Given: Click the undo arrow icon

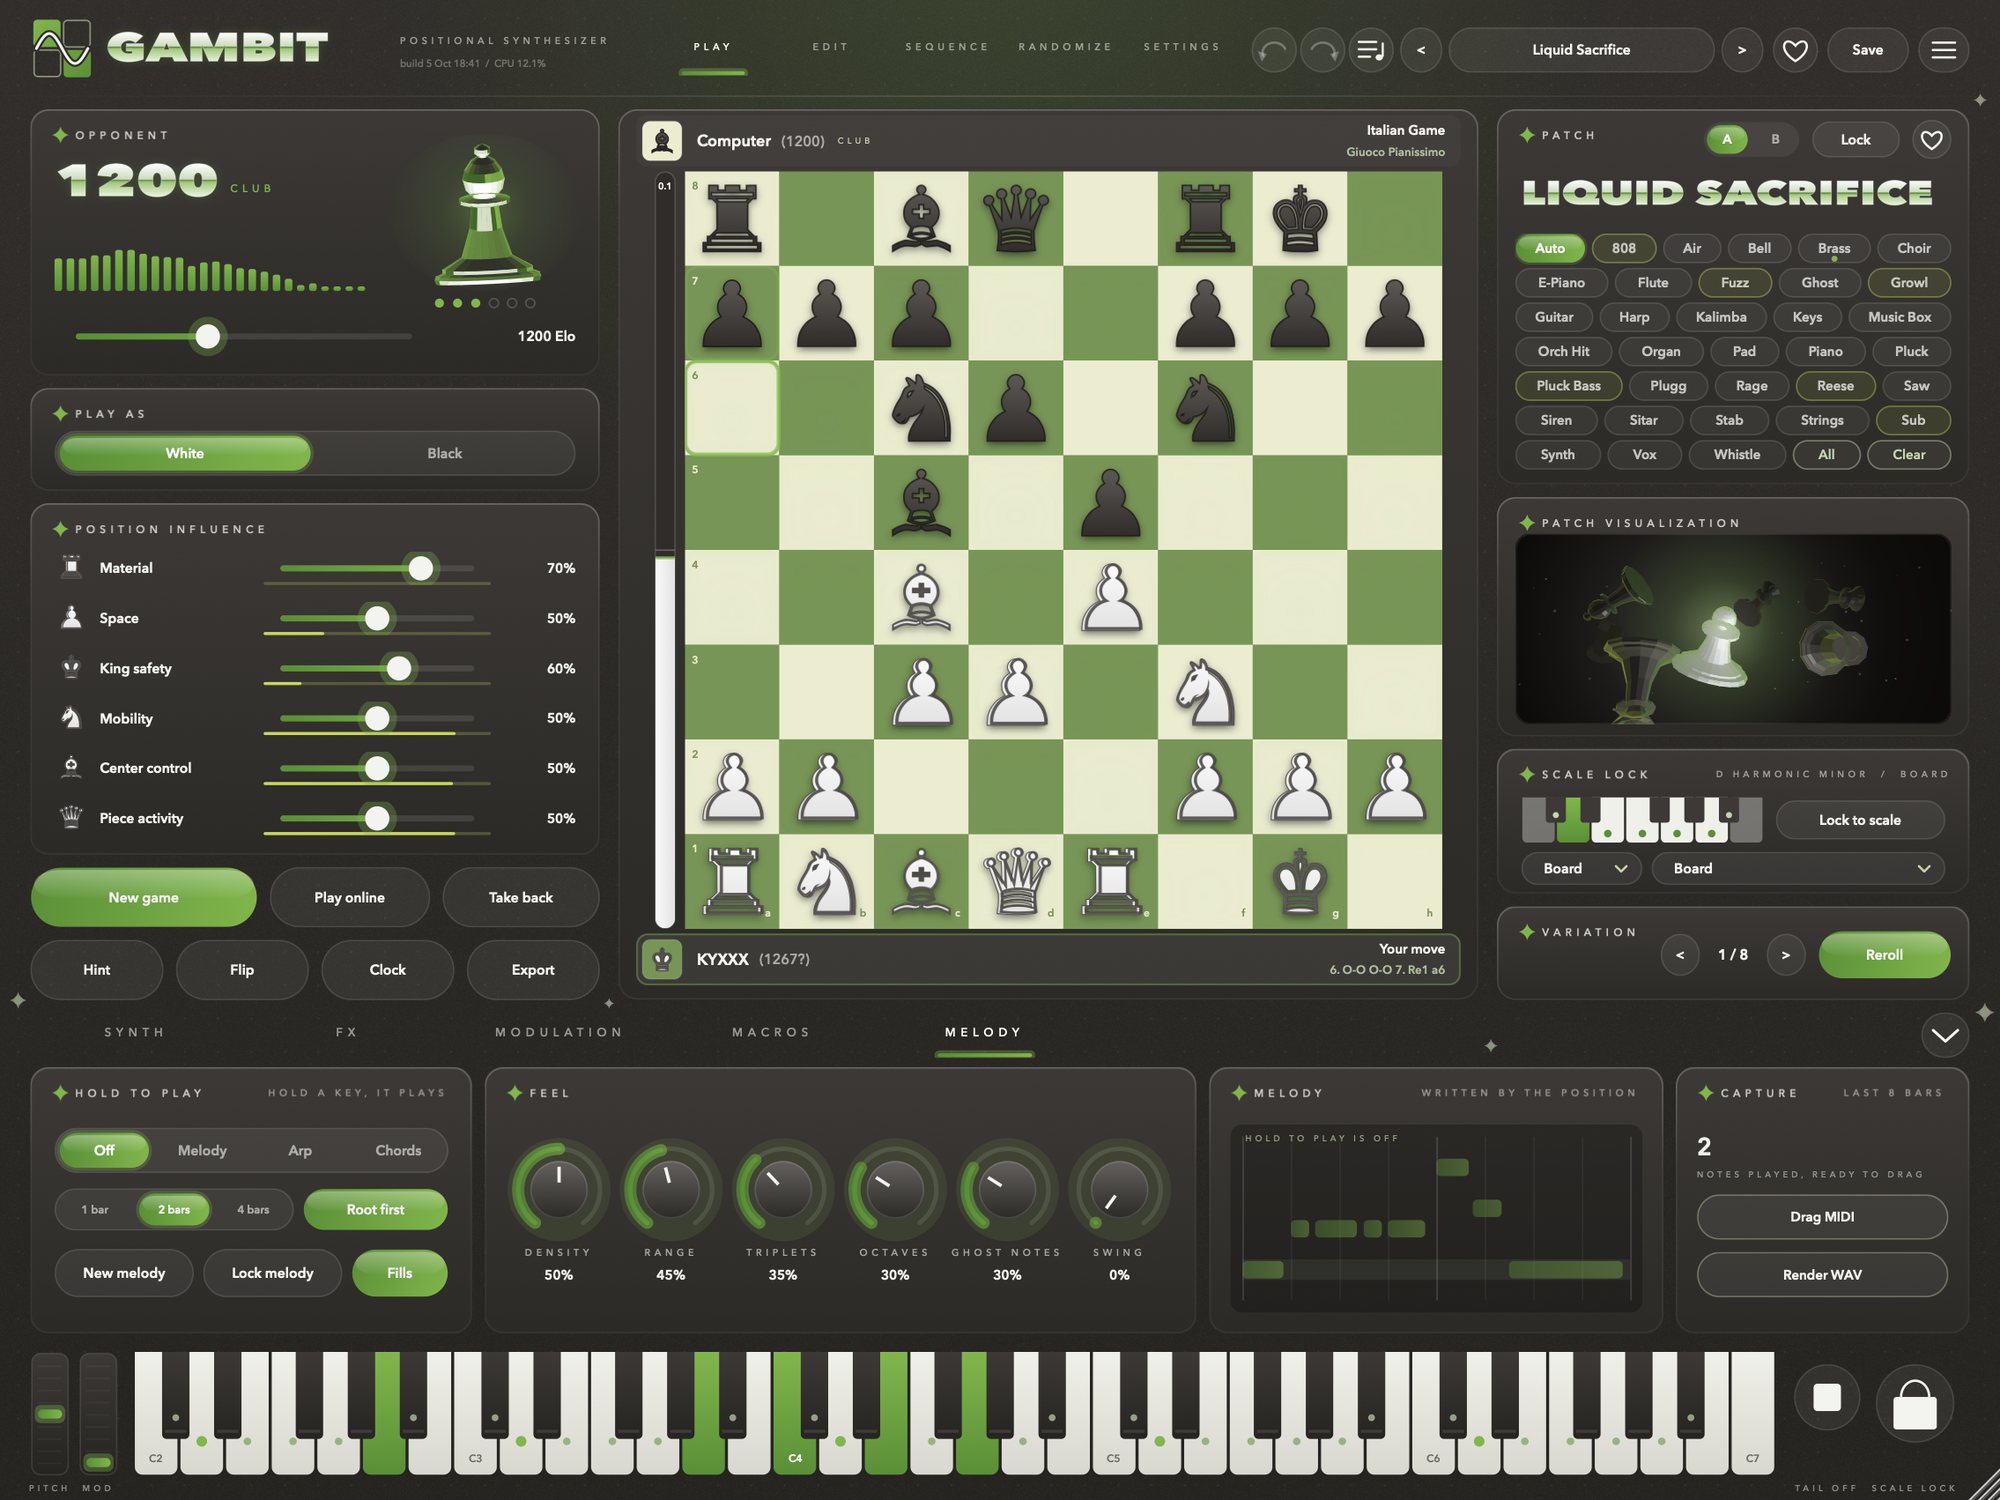Looking at the screenshot, I should (x=1273, y=50).
